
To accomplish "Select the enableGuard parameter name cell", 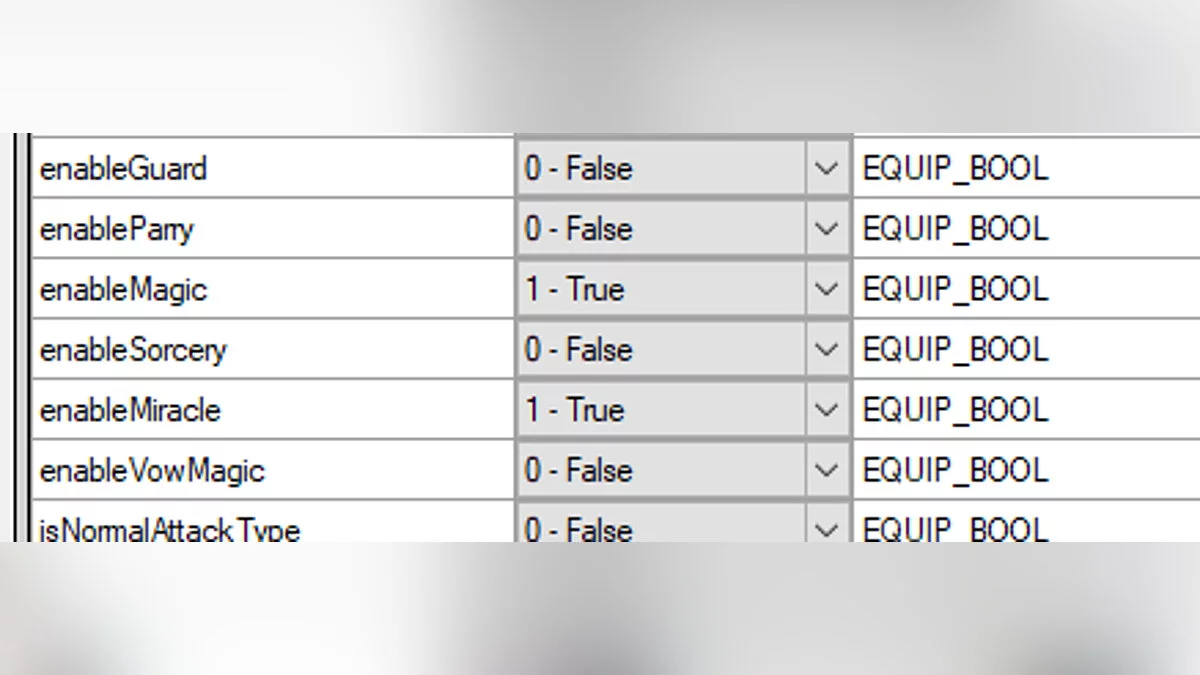I will coord(270,169).
